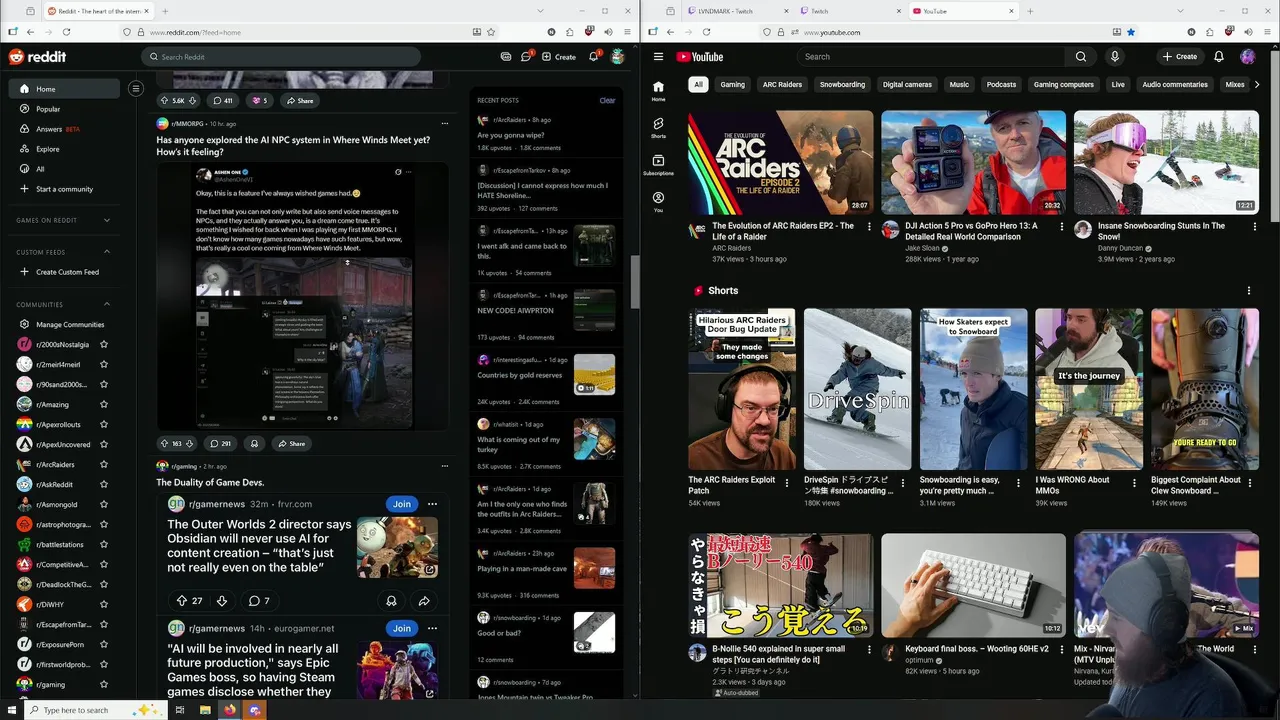
Task: Click YouTube Create button
Action: tap(1180, 57)
